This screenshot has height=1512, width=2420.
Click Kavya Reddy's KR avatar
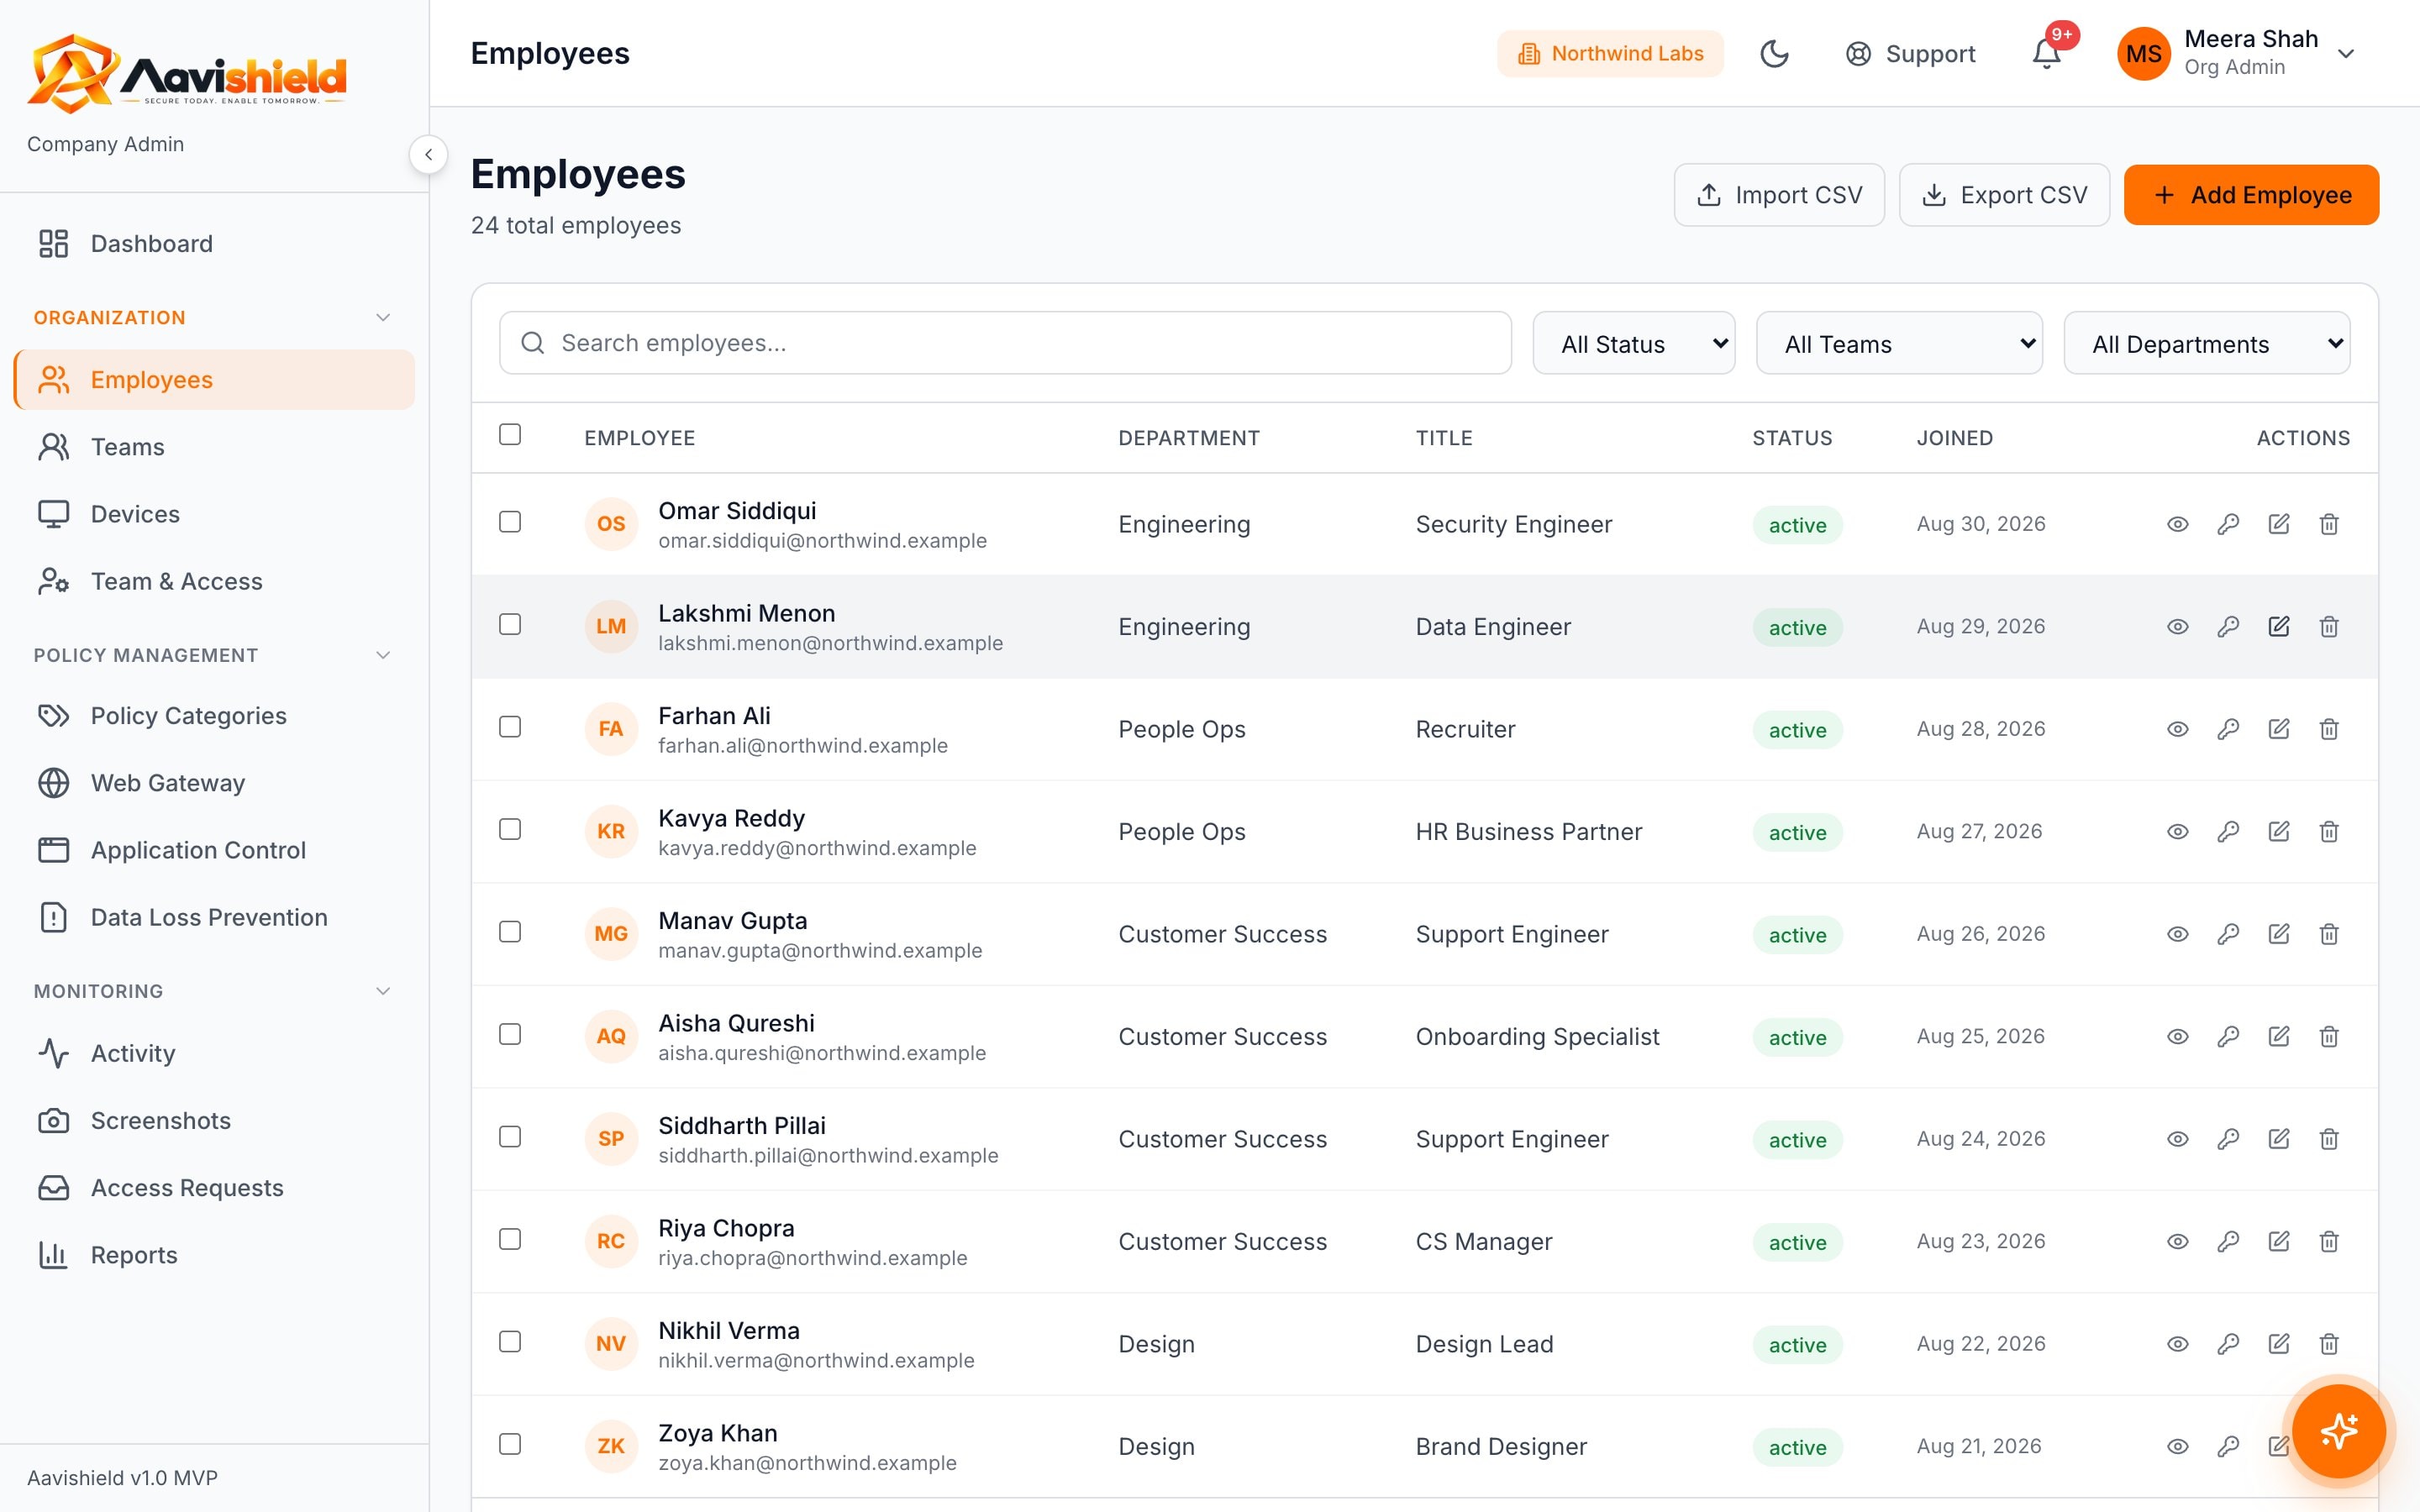[x=611, y=832]
